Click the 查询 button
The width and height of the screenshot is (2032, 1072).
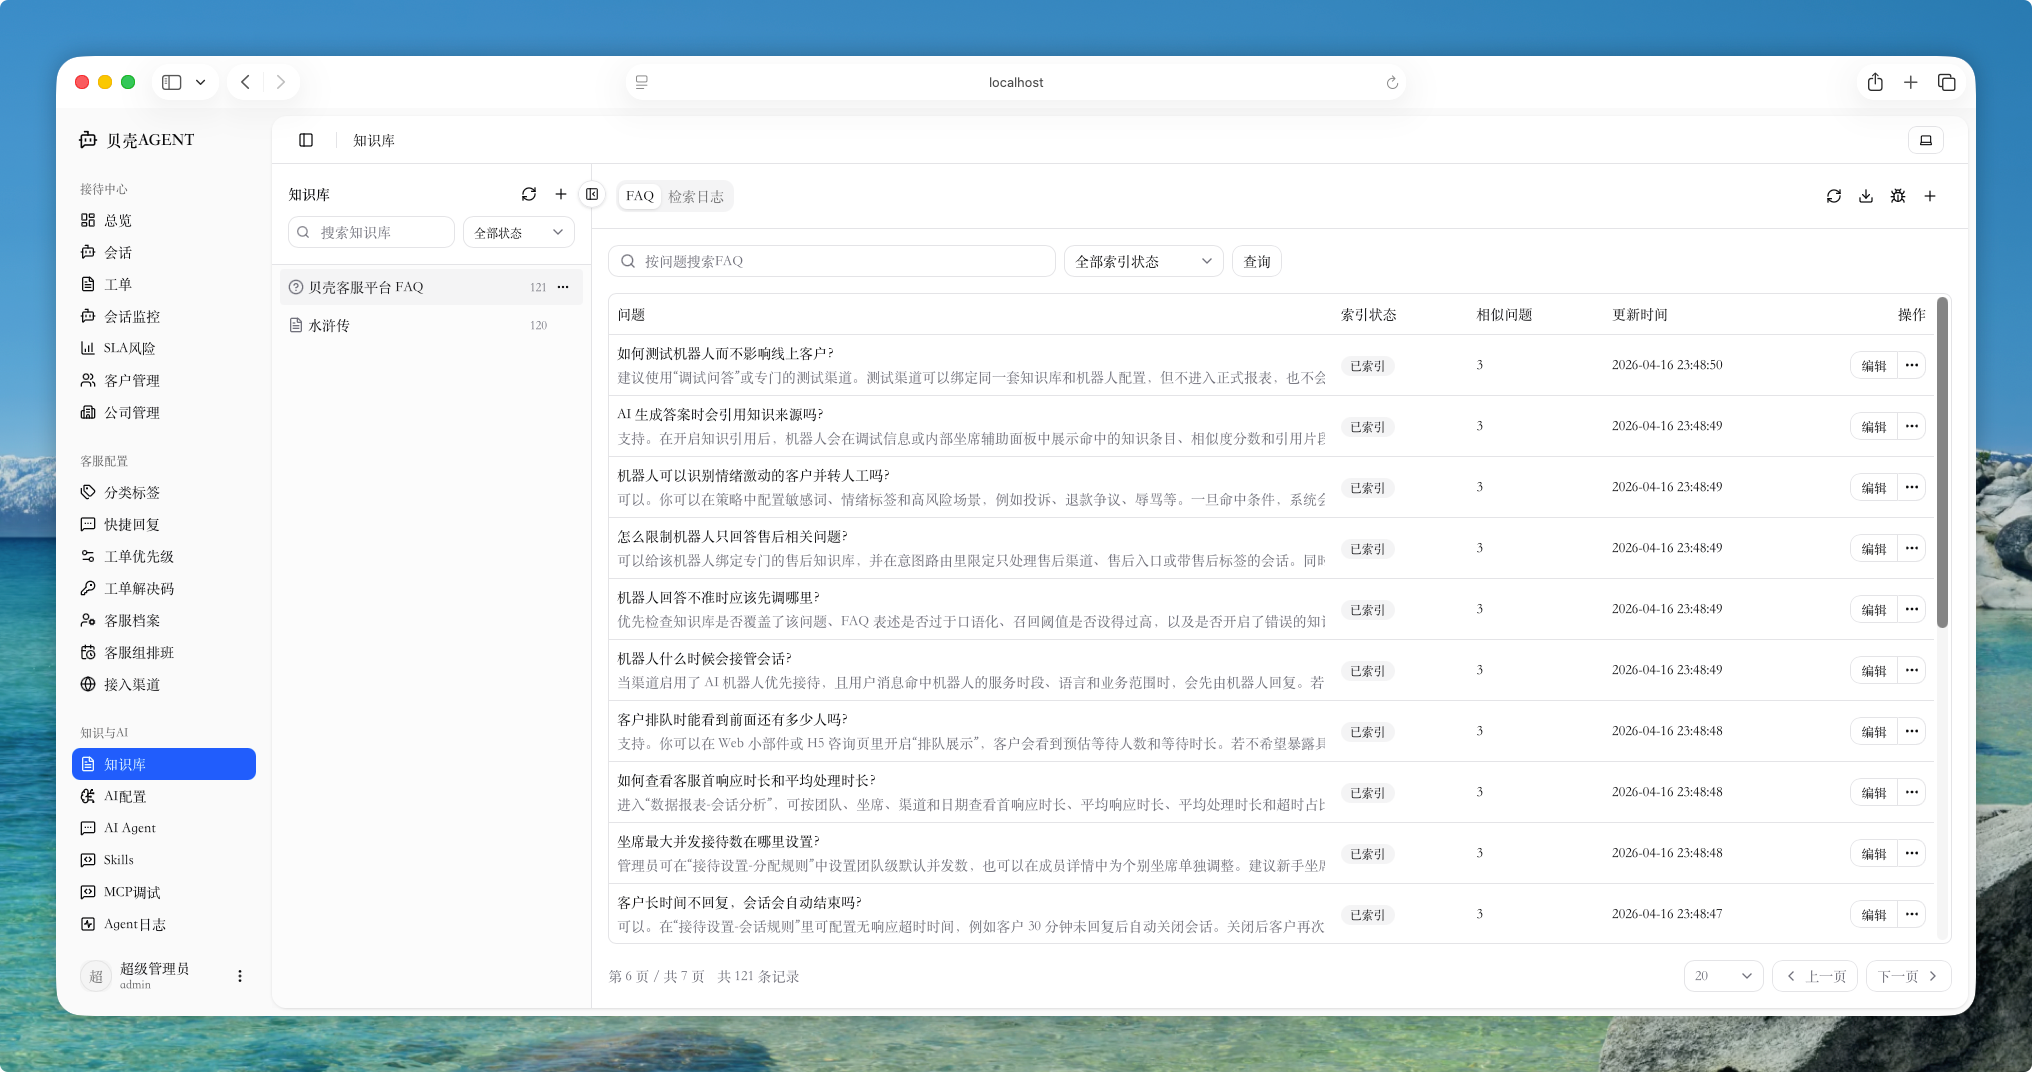coord(1256,261)
